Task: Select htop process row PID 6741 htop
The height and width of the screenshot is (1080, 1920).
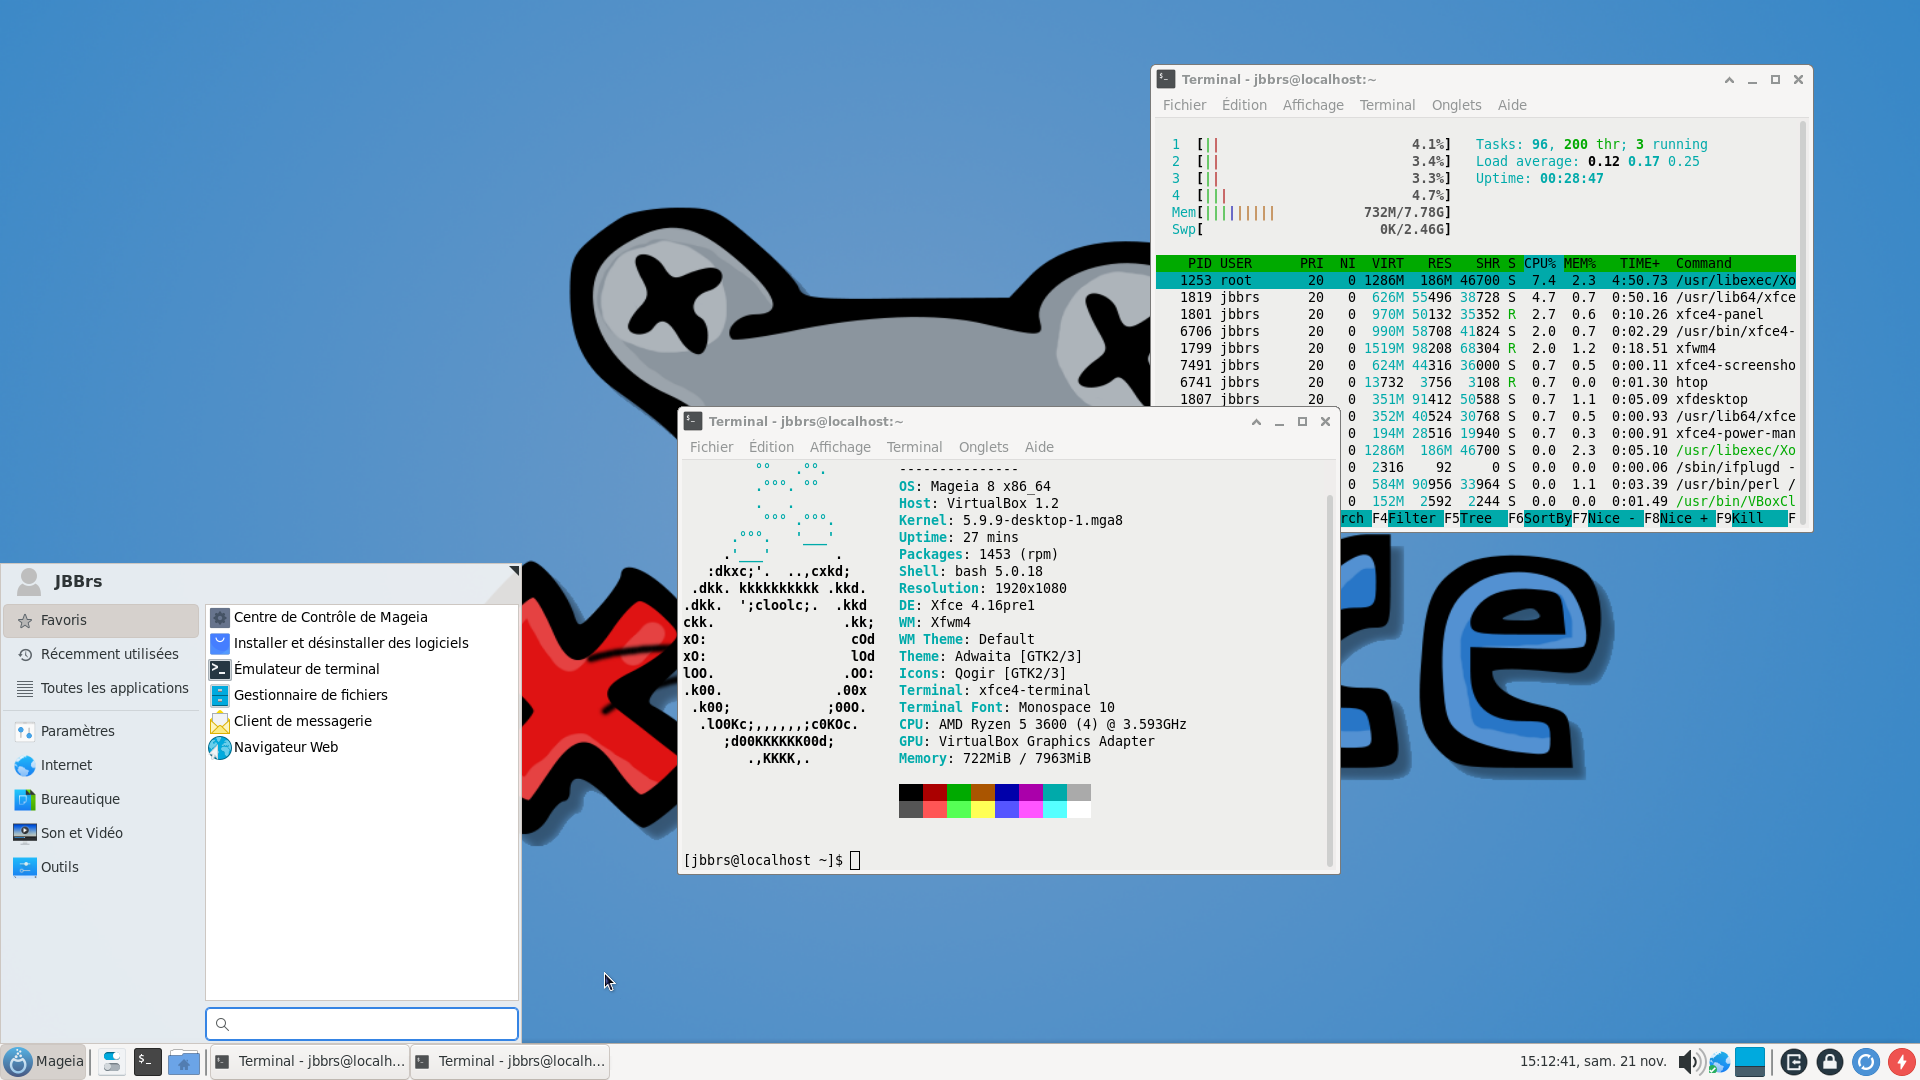Action: click(1476, 382)
